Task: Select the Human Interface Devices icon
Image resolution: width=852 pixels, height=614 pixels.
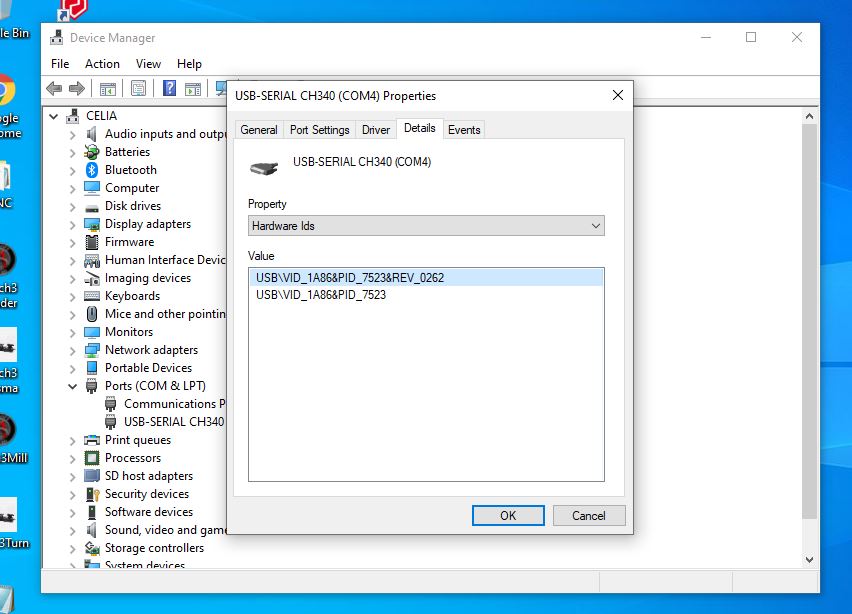Action: 92,260
